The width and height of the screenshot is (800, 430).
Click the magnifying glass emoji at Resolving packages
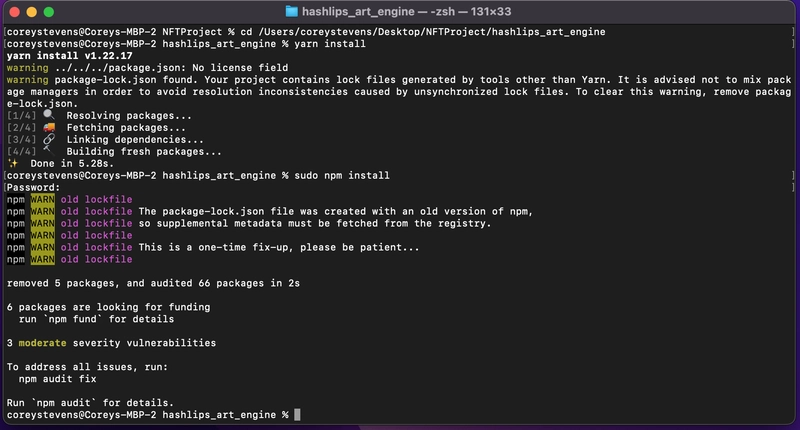point(49,115)
